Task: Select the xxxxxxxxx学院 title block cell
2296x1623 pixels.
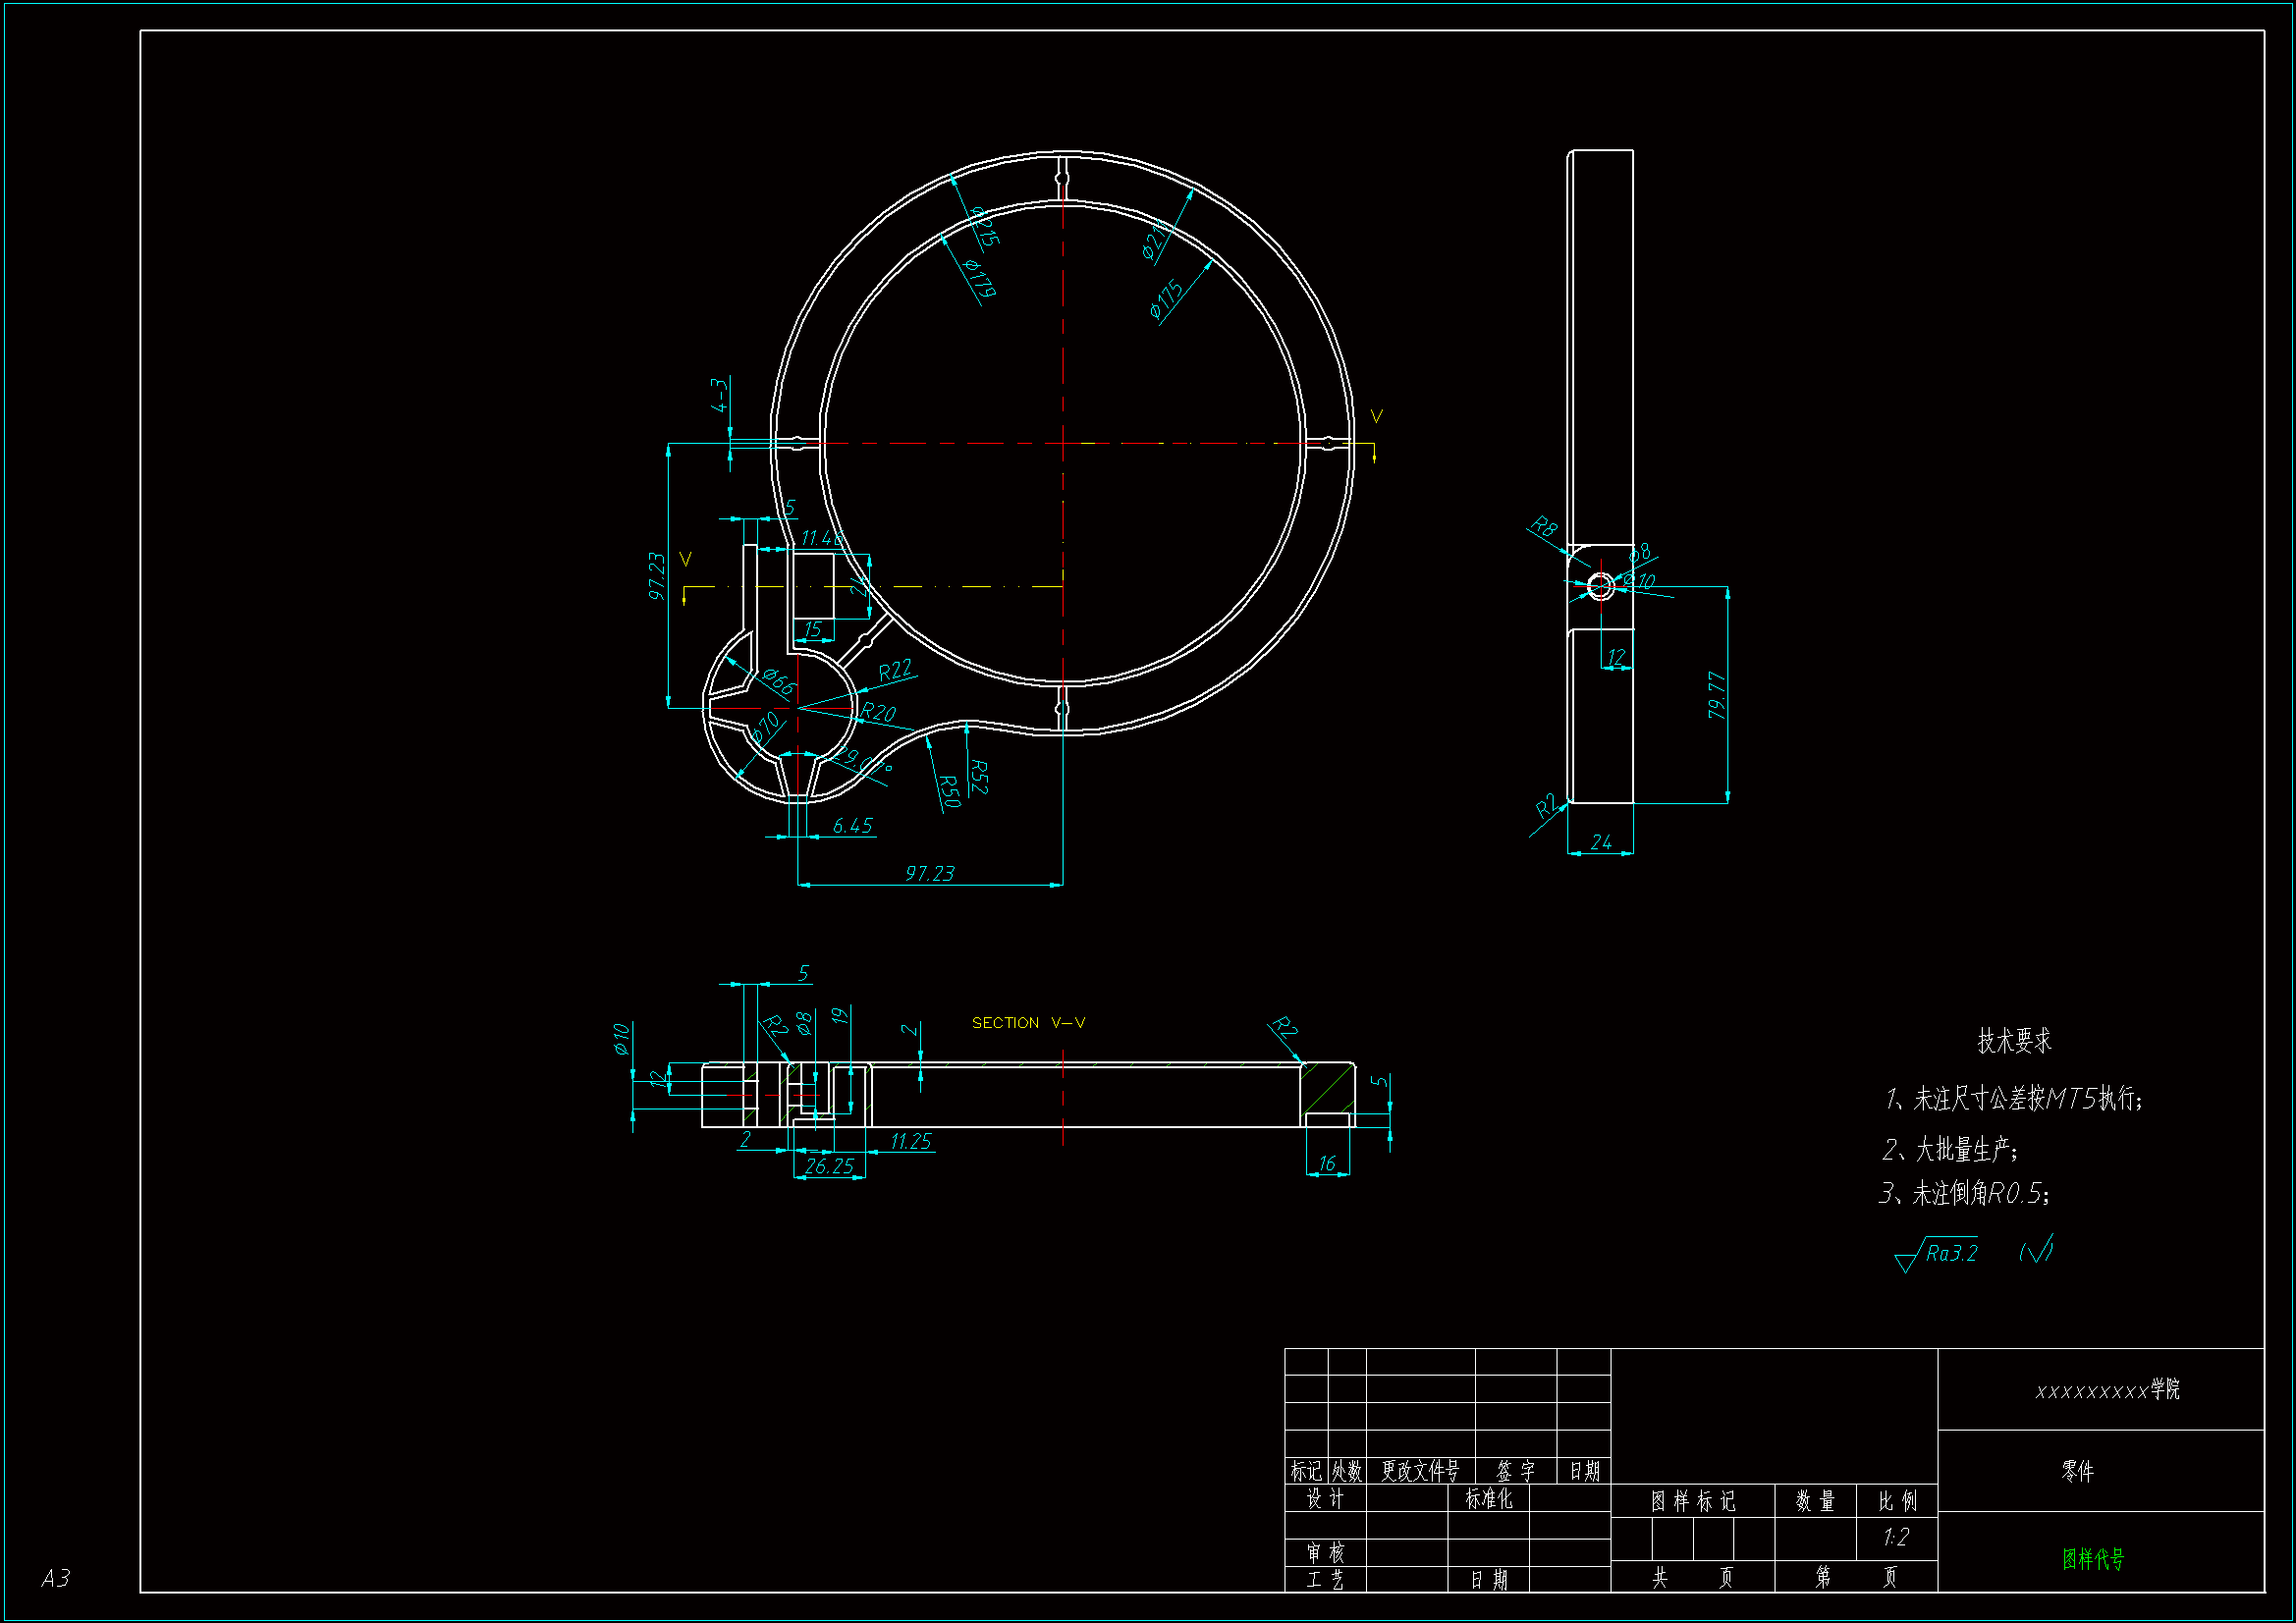Action: click(x=2107, y=1390)
